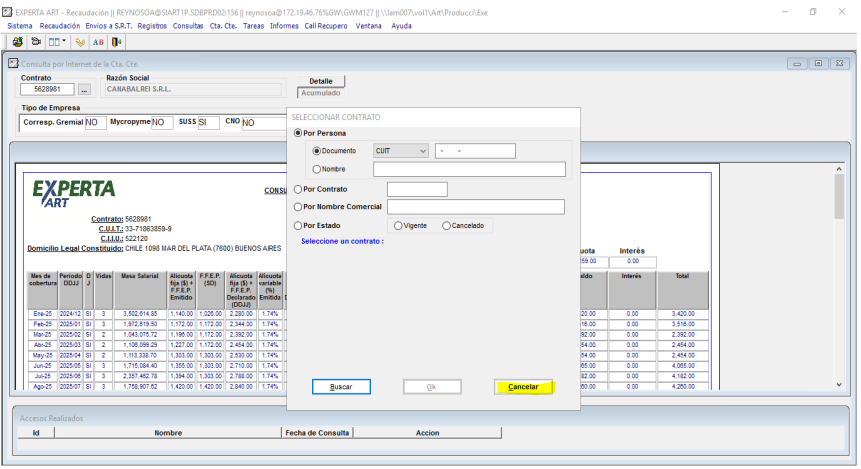
Task: Select the Nombre radio option
Action: coord(317,169)
